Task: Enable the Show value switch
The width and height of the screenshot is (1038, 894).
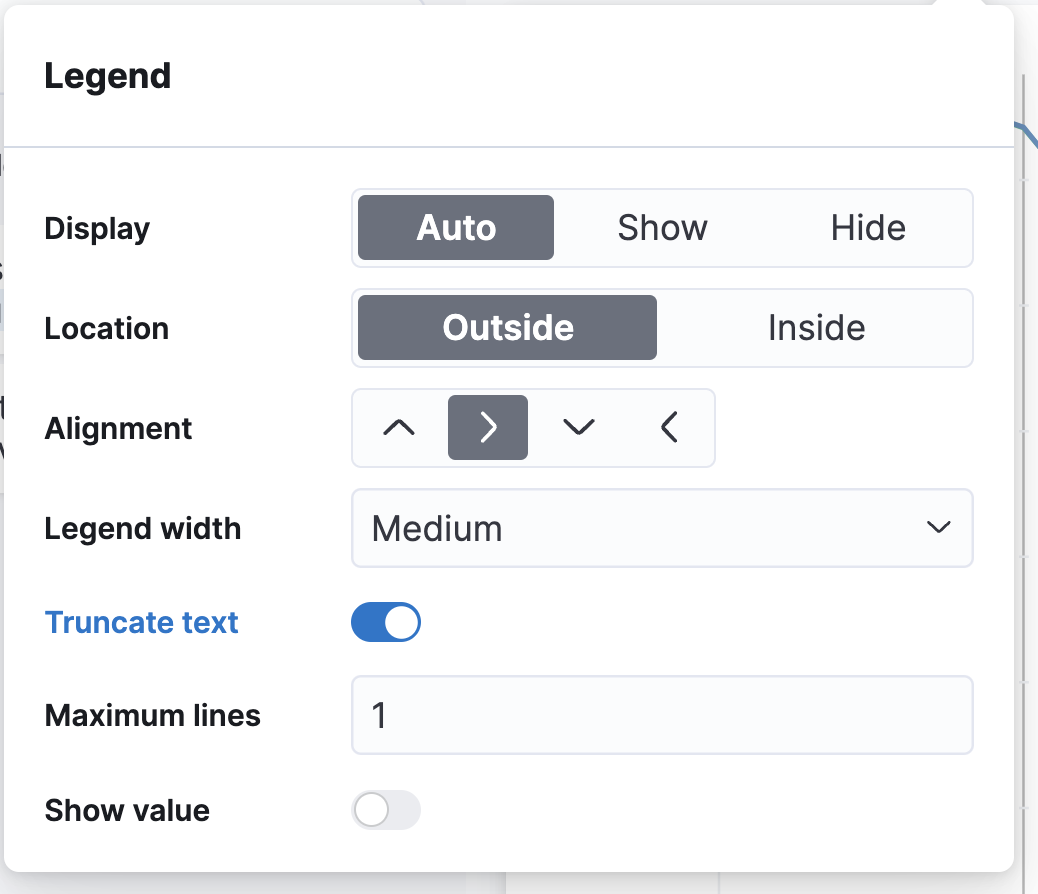Action: (x=386, y=810)
